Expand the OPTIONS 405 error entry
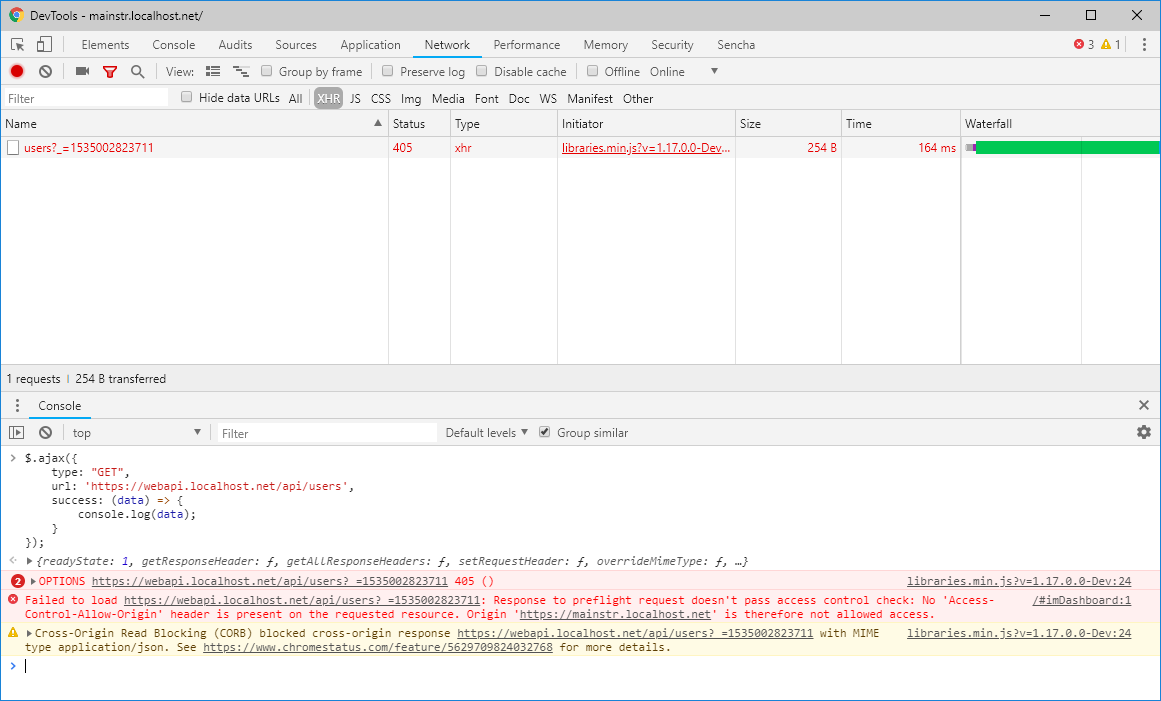The height and width of the screenshot is (701, 1161). click(x=33, y=581)
